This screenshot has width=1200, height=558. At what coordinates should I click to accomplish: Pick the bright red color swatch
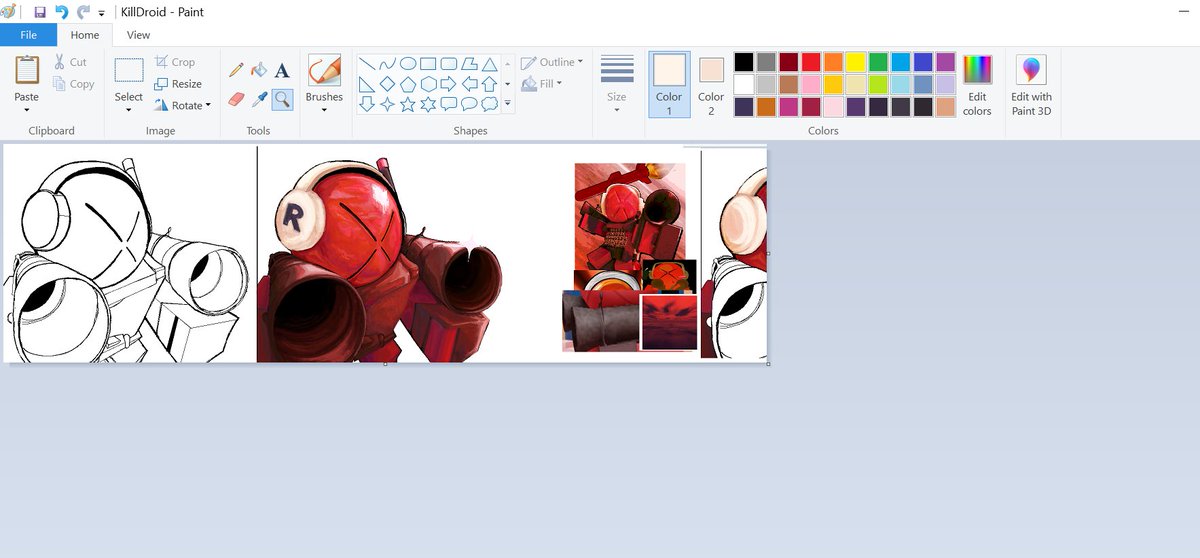(x=811, y=62)
